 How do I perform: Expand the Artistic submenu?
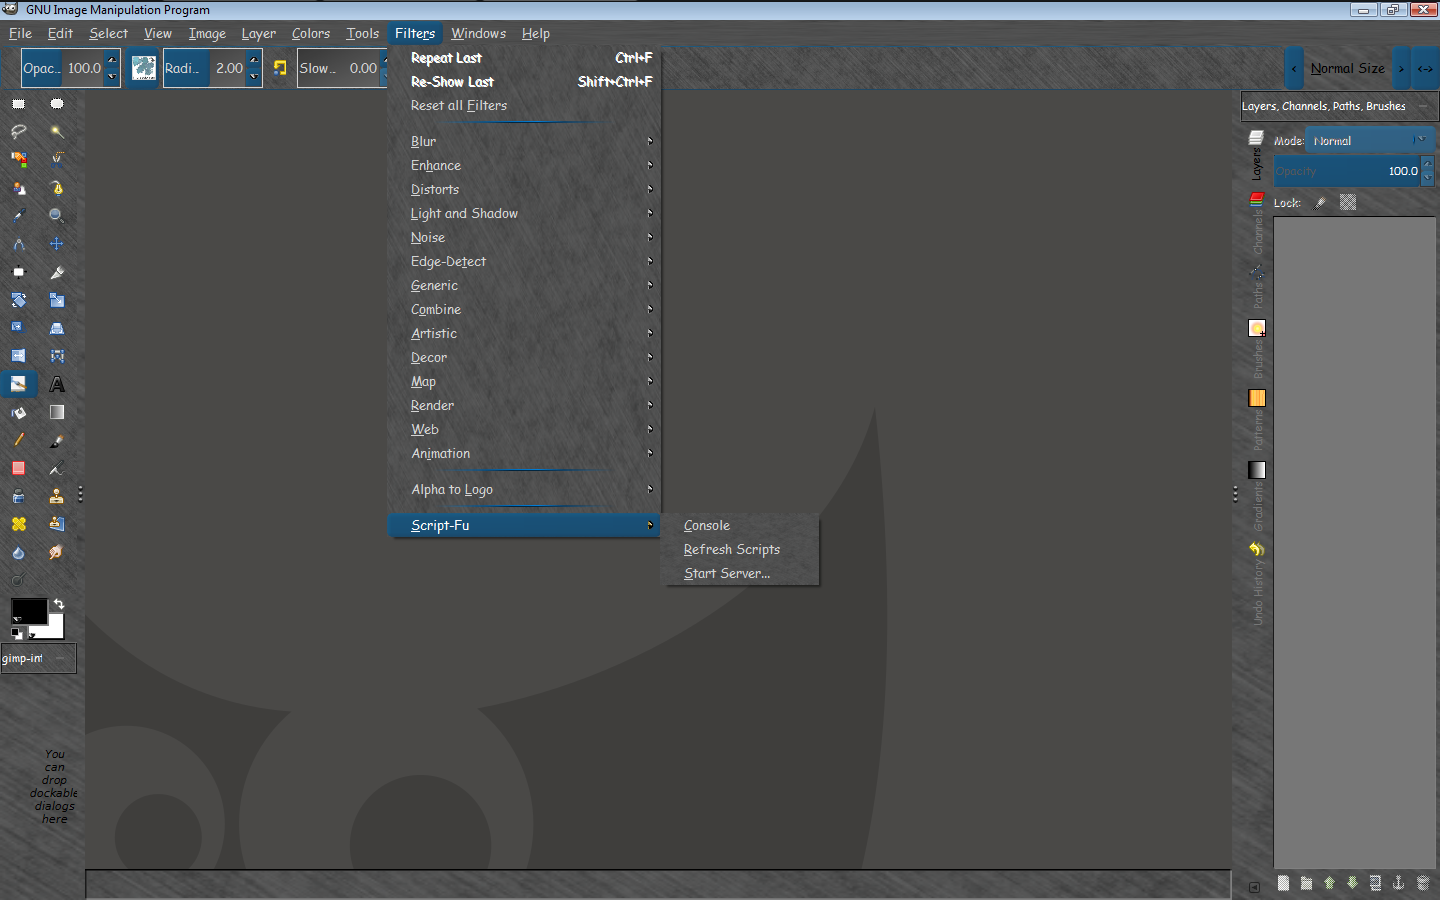tap(526, 333)
